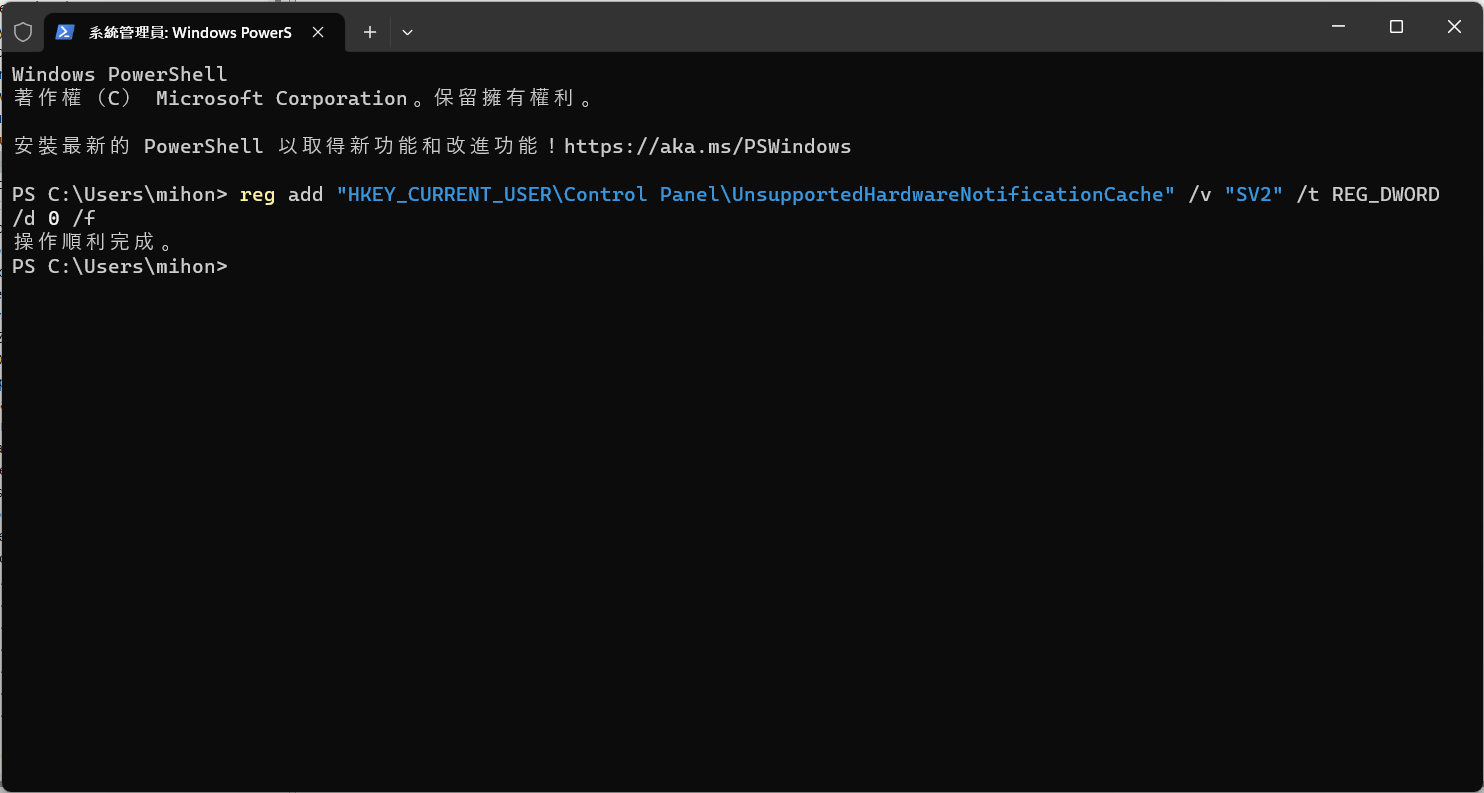Expand the new tab profile dropdown
Viewport: 1484px width, 793px height.
tap(407, 32)
